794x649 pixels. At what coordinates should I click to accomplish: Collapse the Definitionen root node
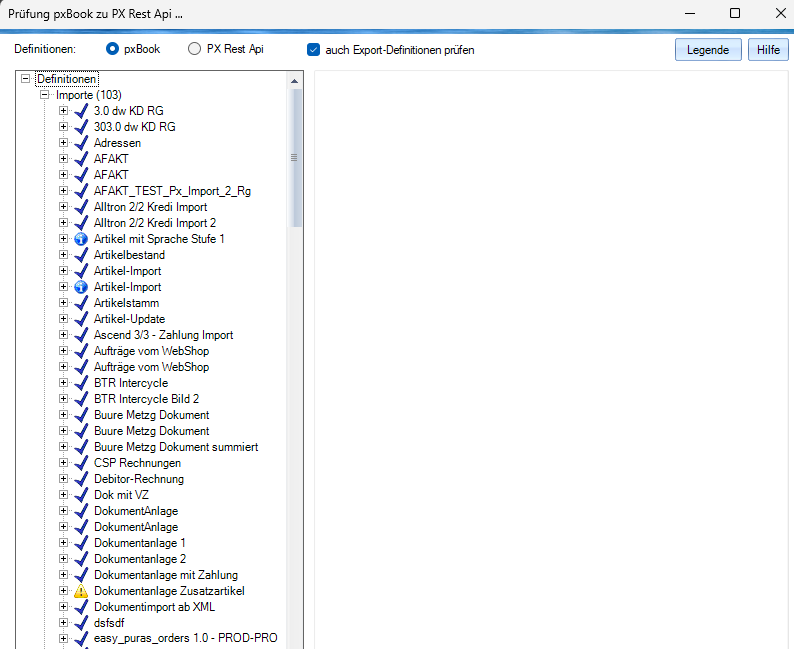click(26, 79)
